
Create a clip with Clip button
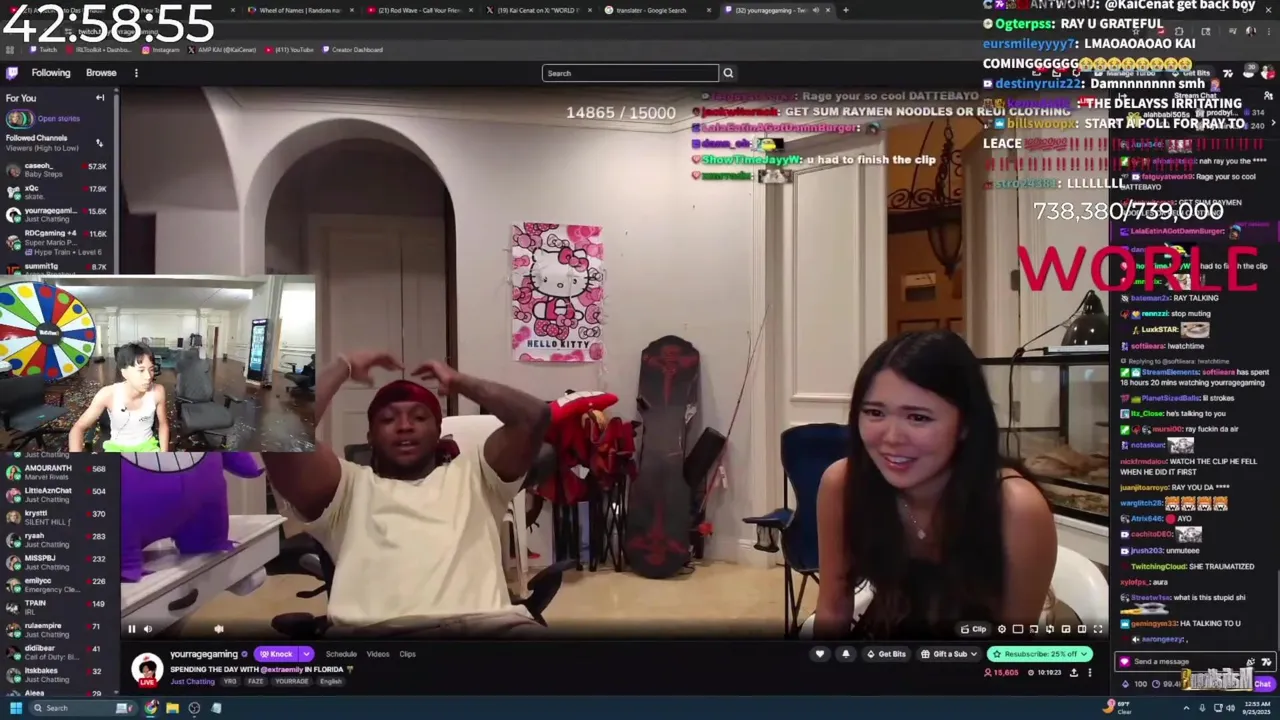click(973, 629)
